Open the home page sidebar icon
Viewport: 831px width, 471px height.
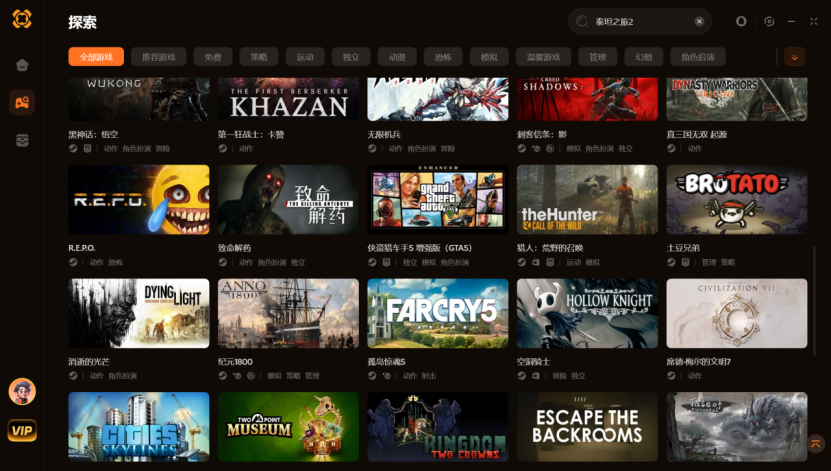point(22,65)
